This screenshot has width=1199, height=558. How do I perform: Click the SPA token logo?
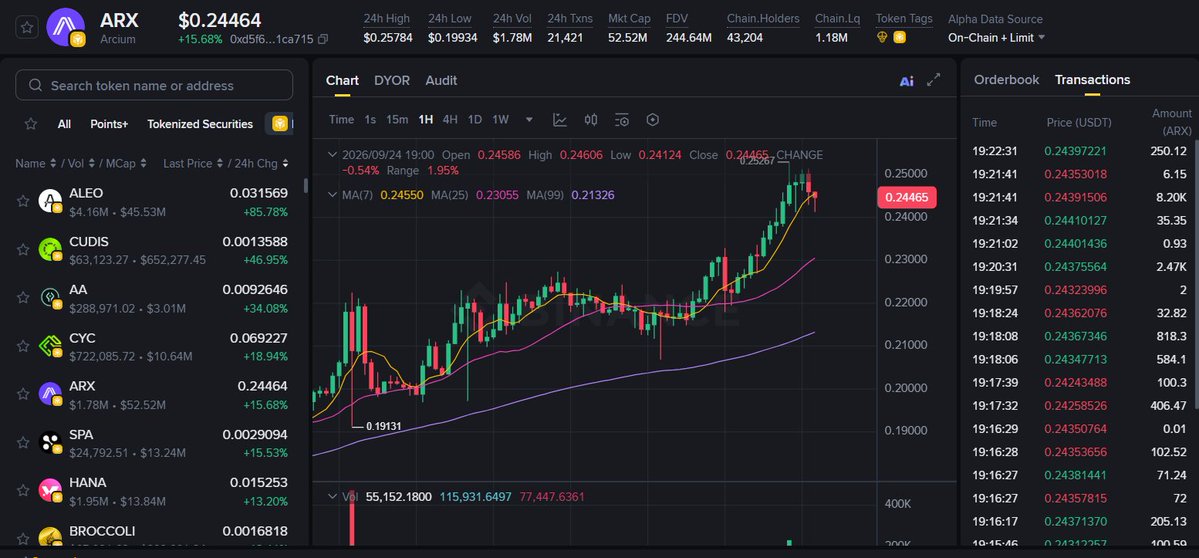(50, 442)
